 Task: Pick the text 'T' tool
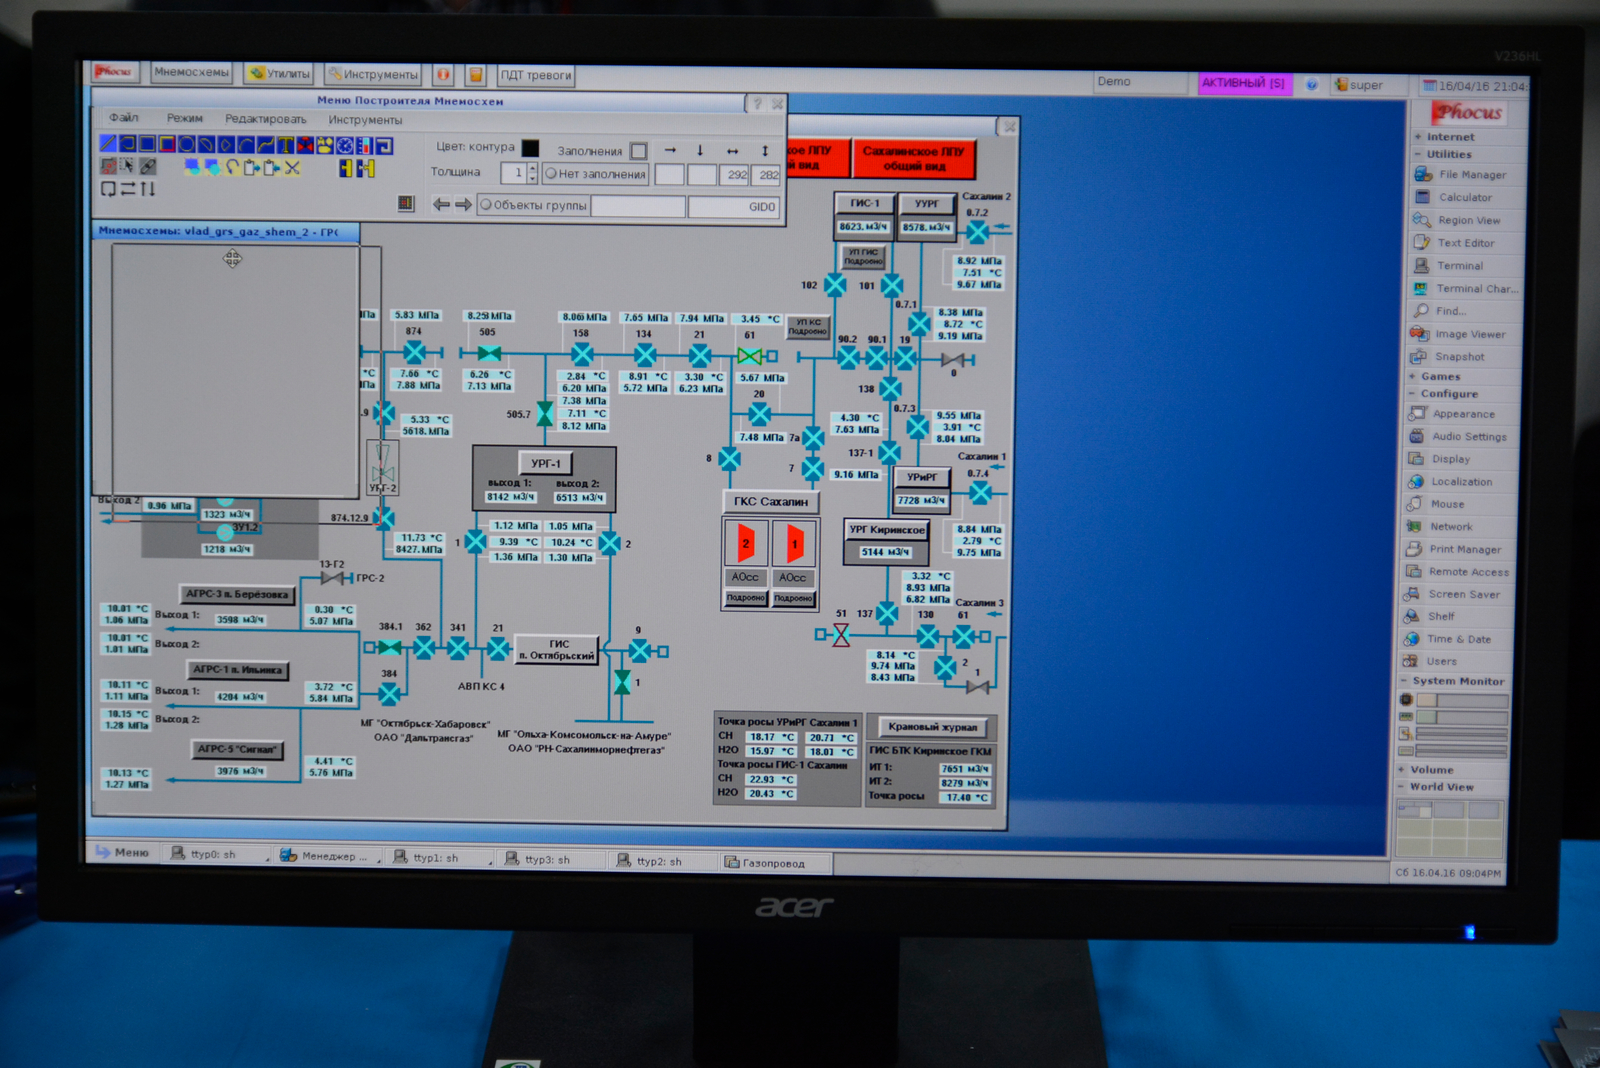pyautogui.click(x=285, y=146)
